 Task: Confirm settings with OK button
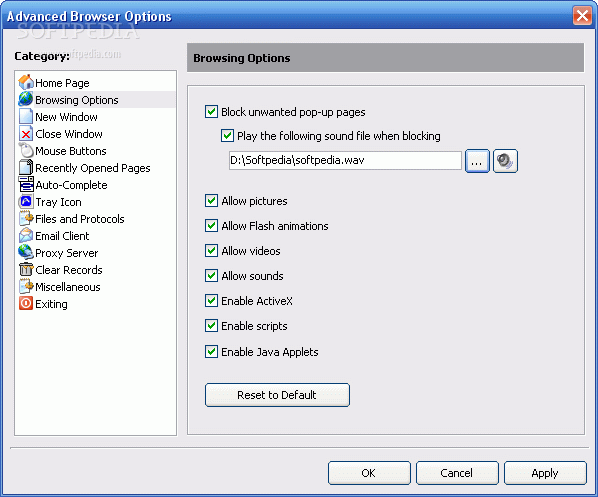pyautogui.click(x=369, y=473)
